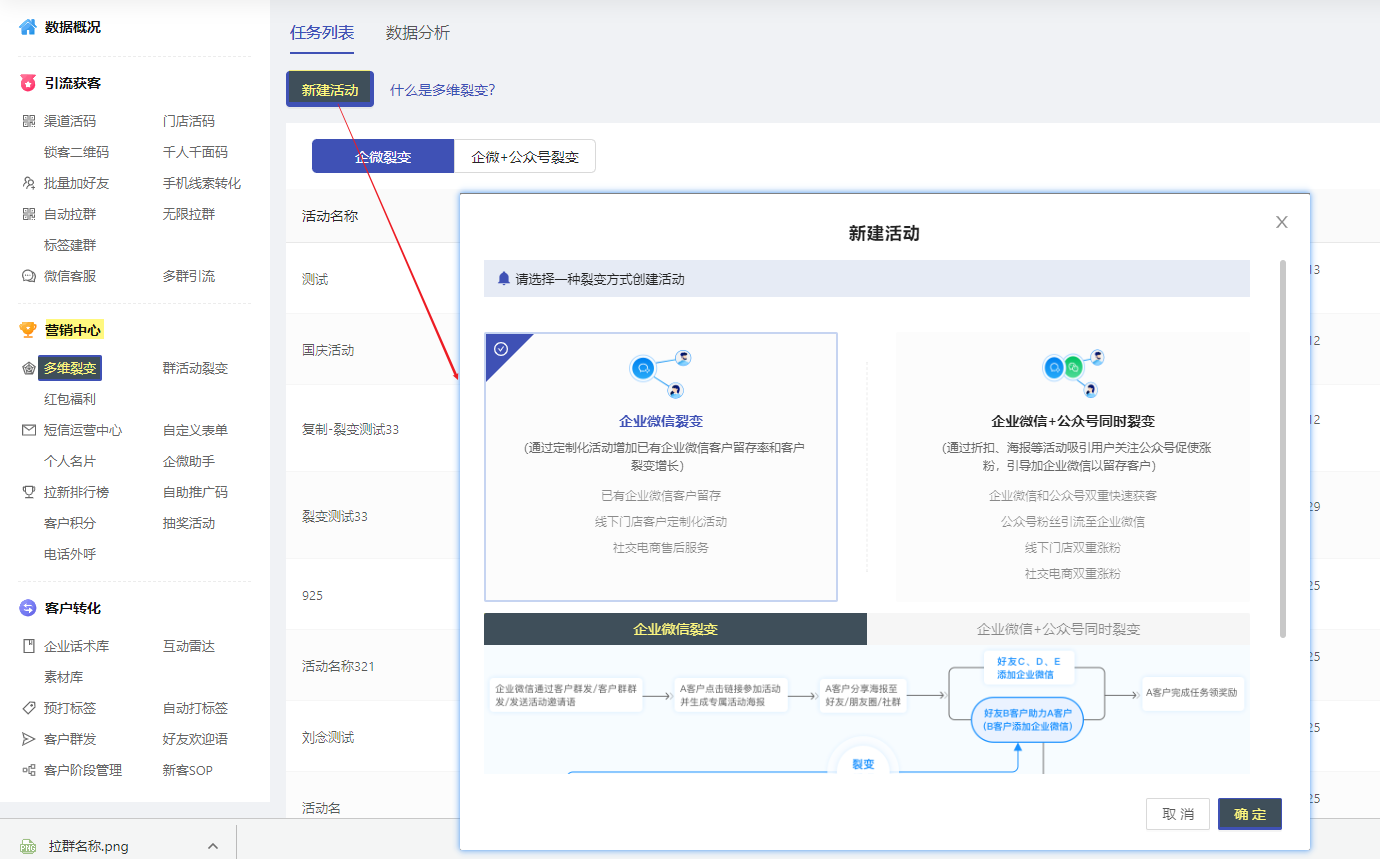This screenshot has height=859, width=1380.
Task: Expand download options chevron for 拉群名称.png
Action: (212, 846)
